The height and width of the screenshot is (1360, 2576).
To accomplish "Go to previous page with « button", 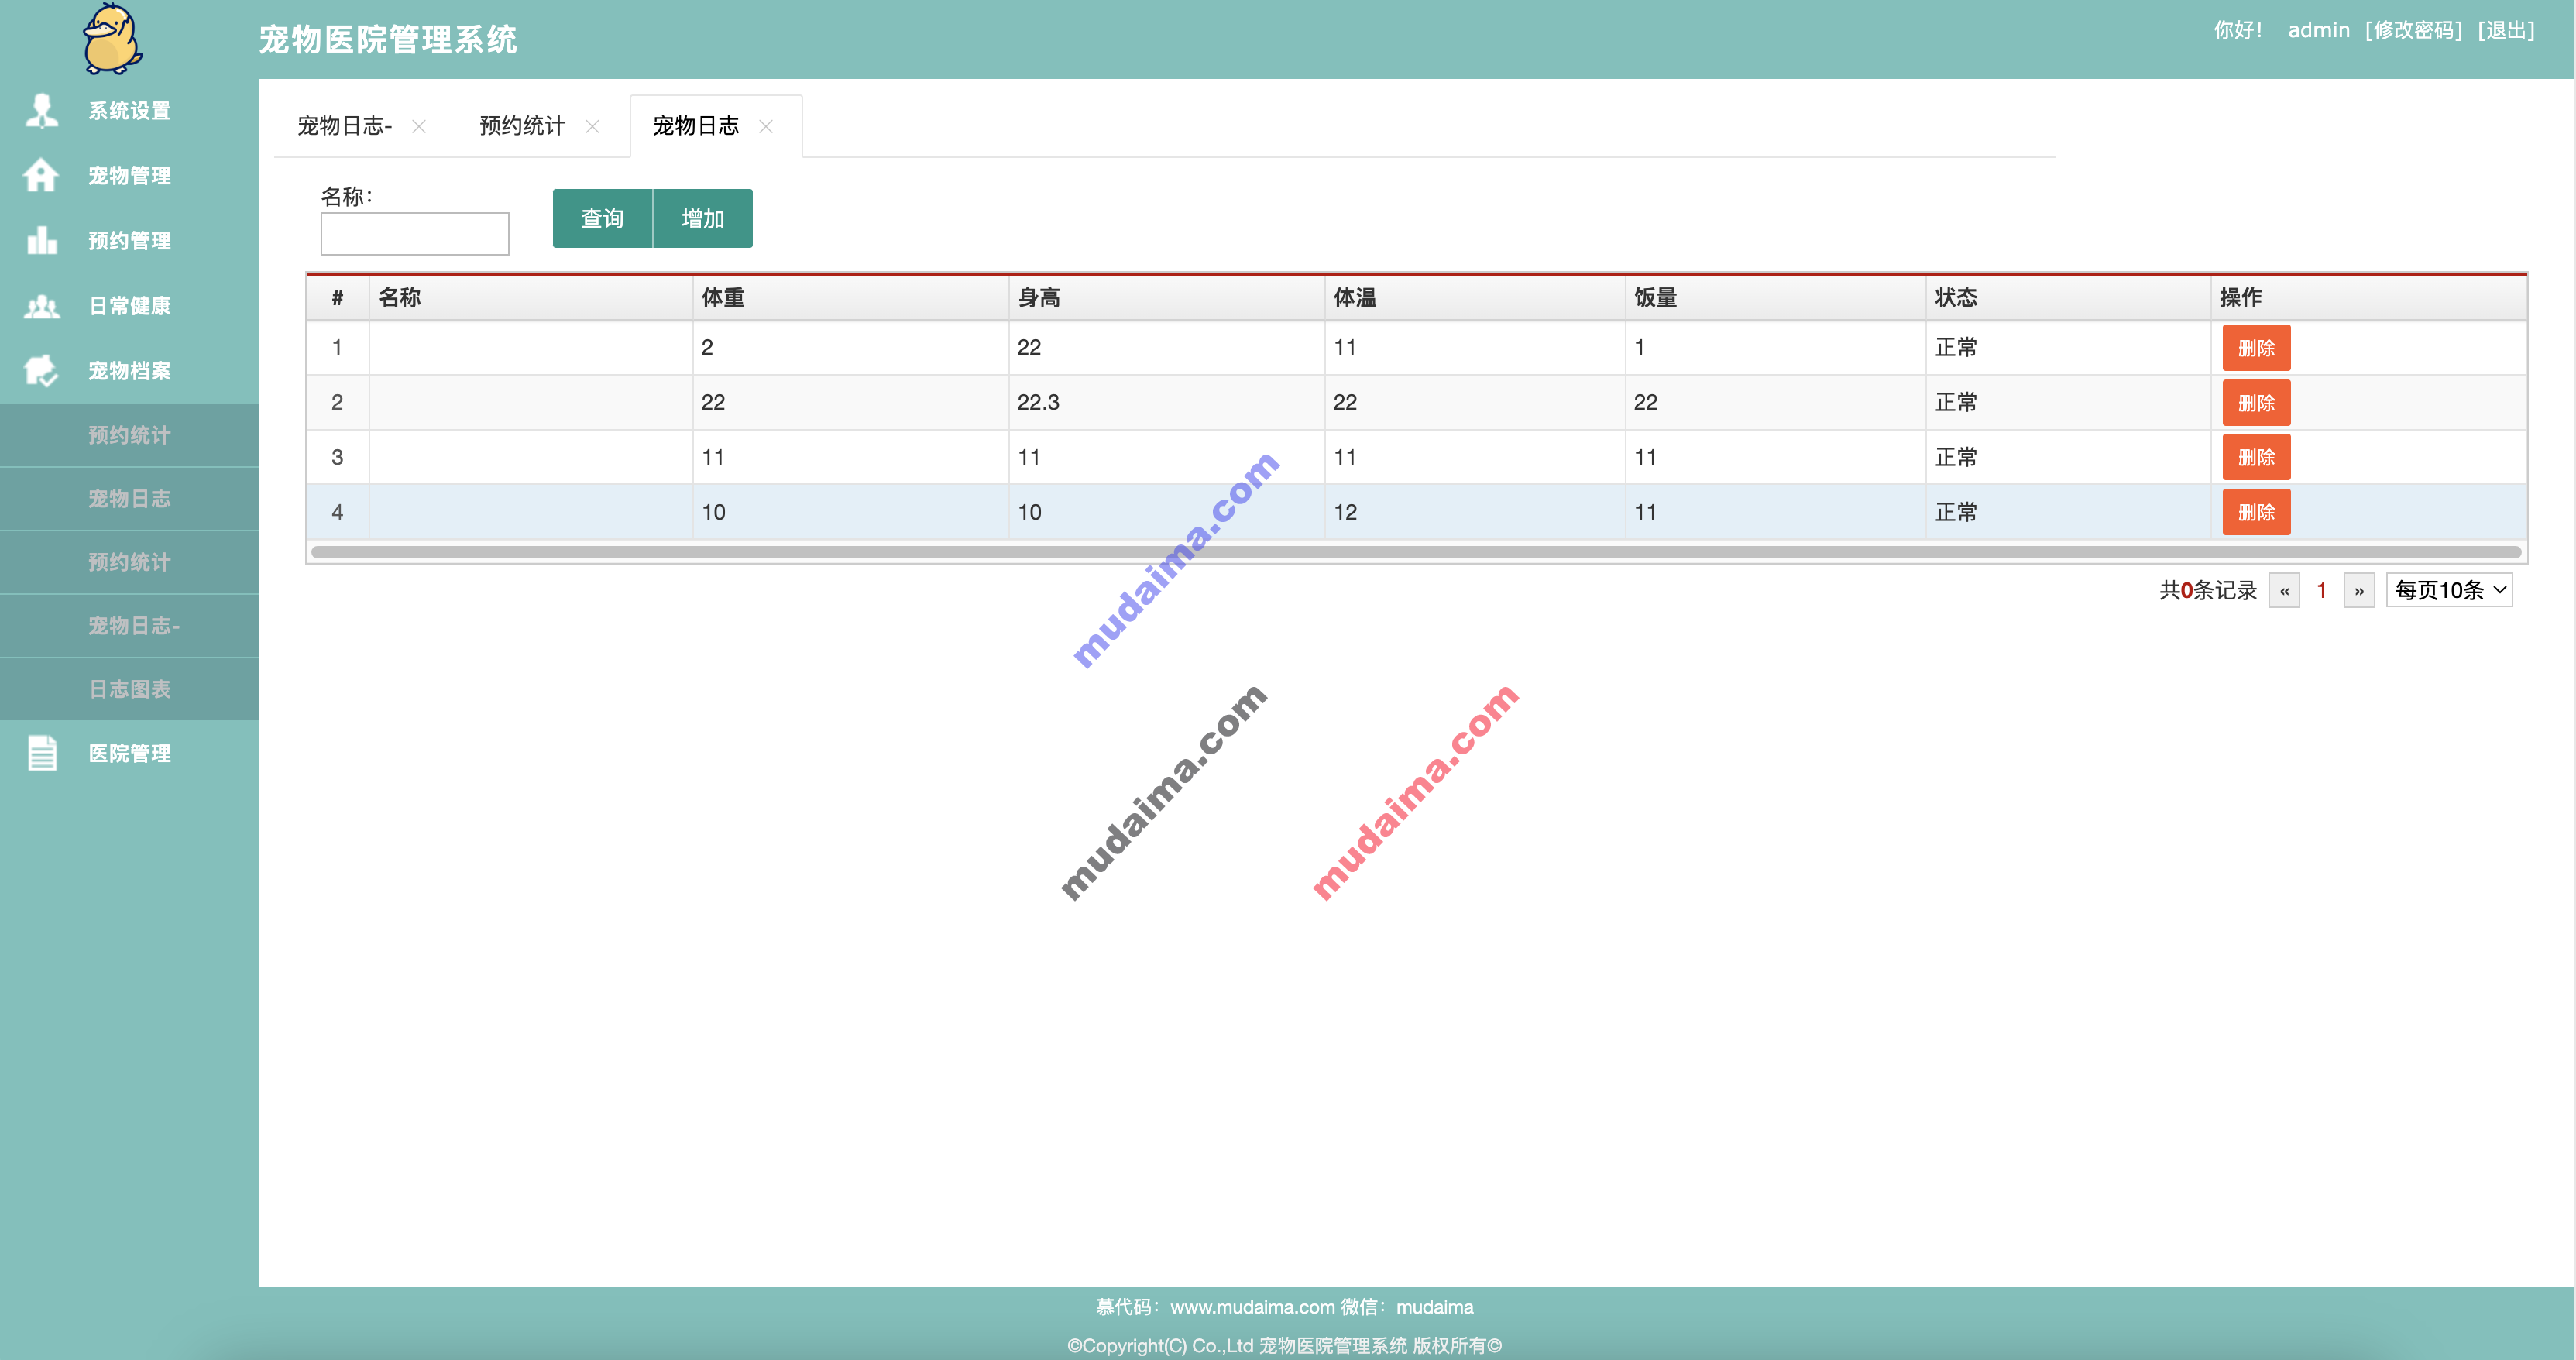I will [2285, 590].
